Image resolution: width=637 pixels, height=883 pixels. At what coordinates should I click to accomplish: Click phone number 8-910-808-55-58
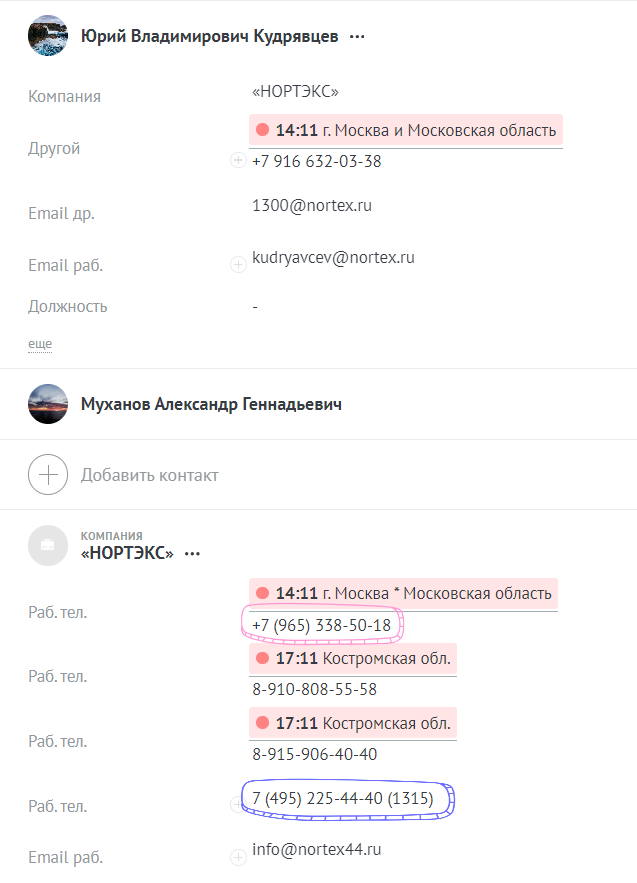click(x=314, y=689)
